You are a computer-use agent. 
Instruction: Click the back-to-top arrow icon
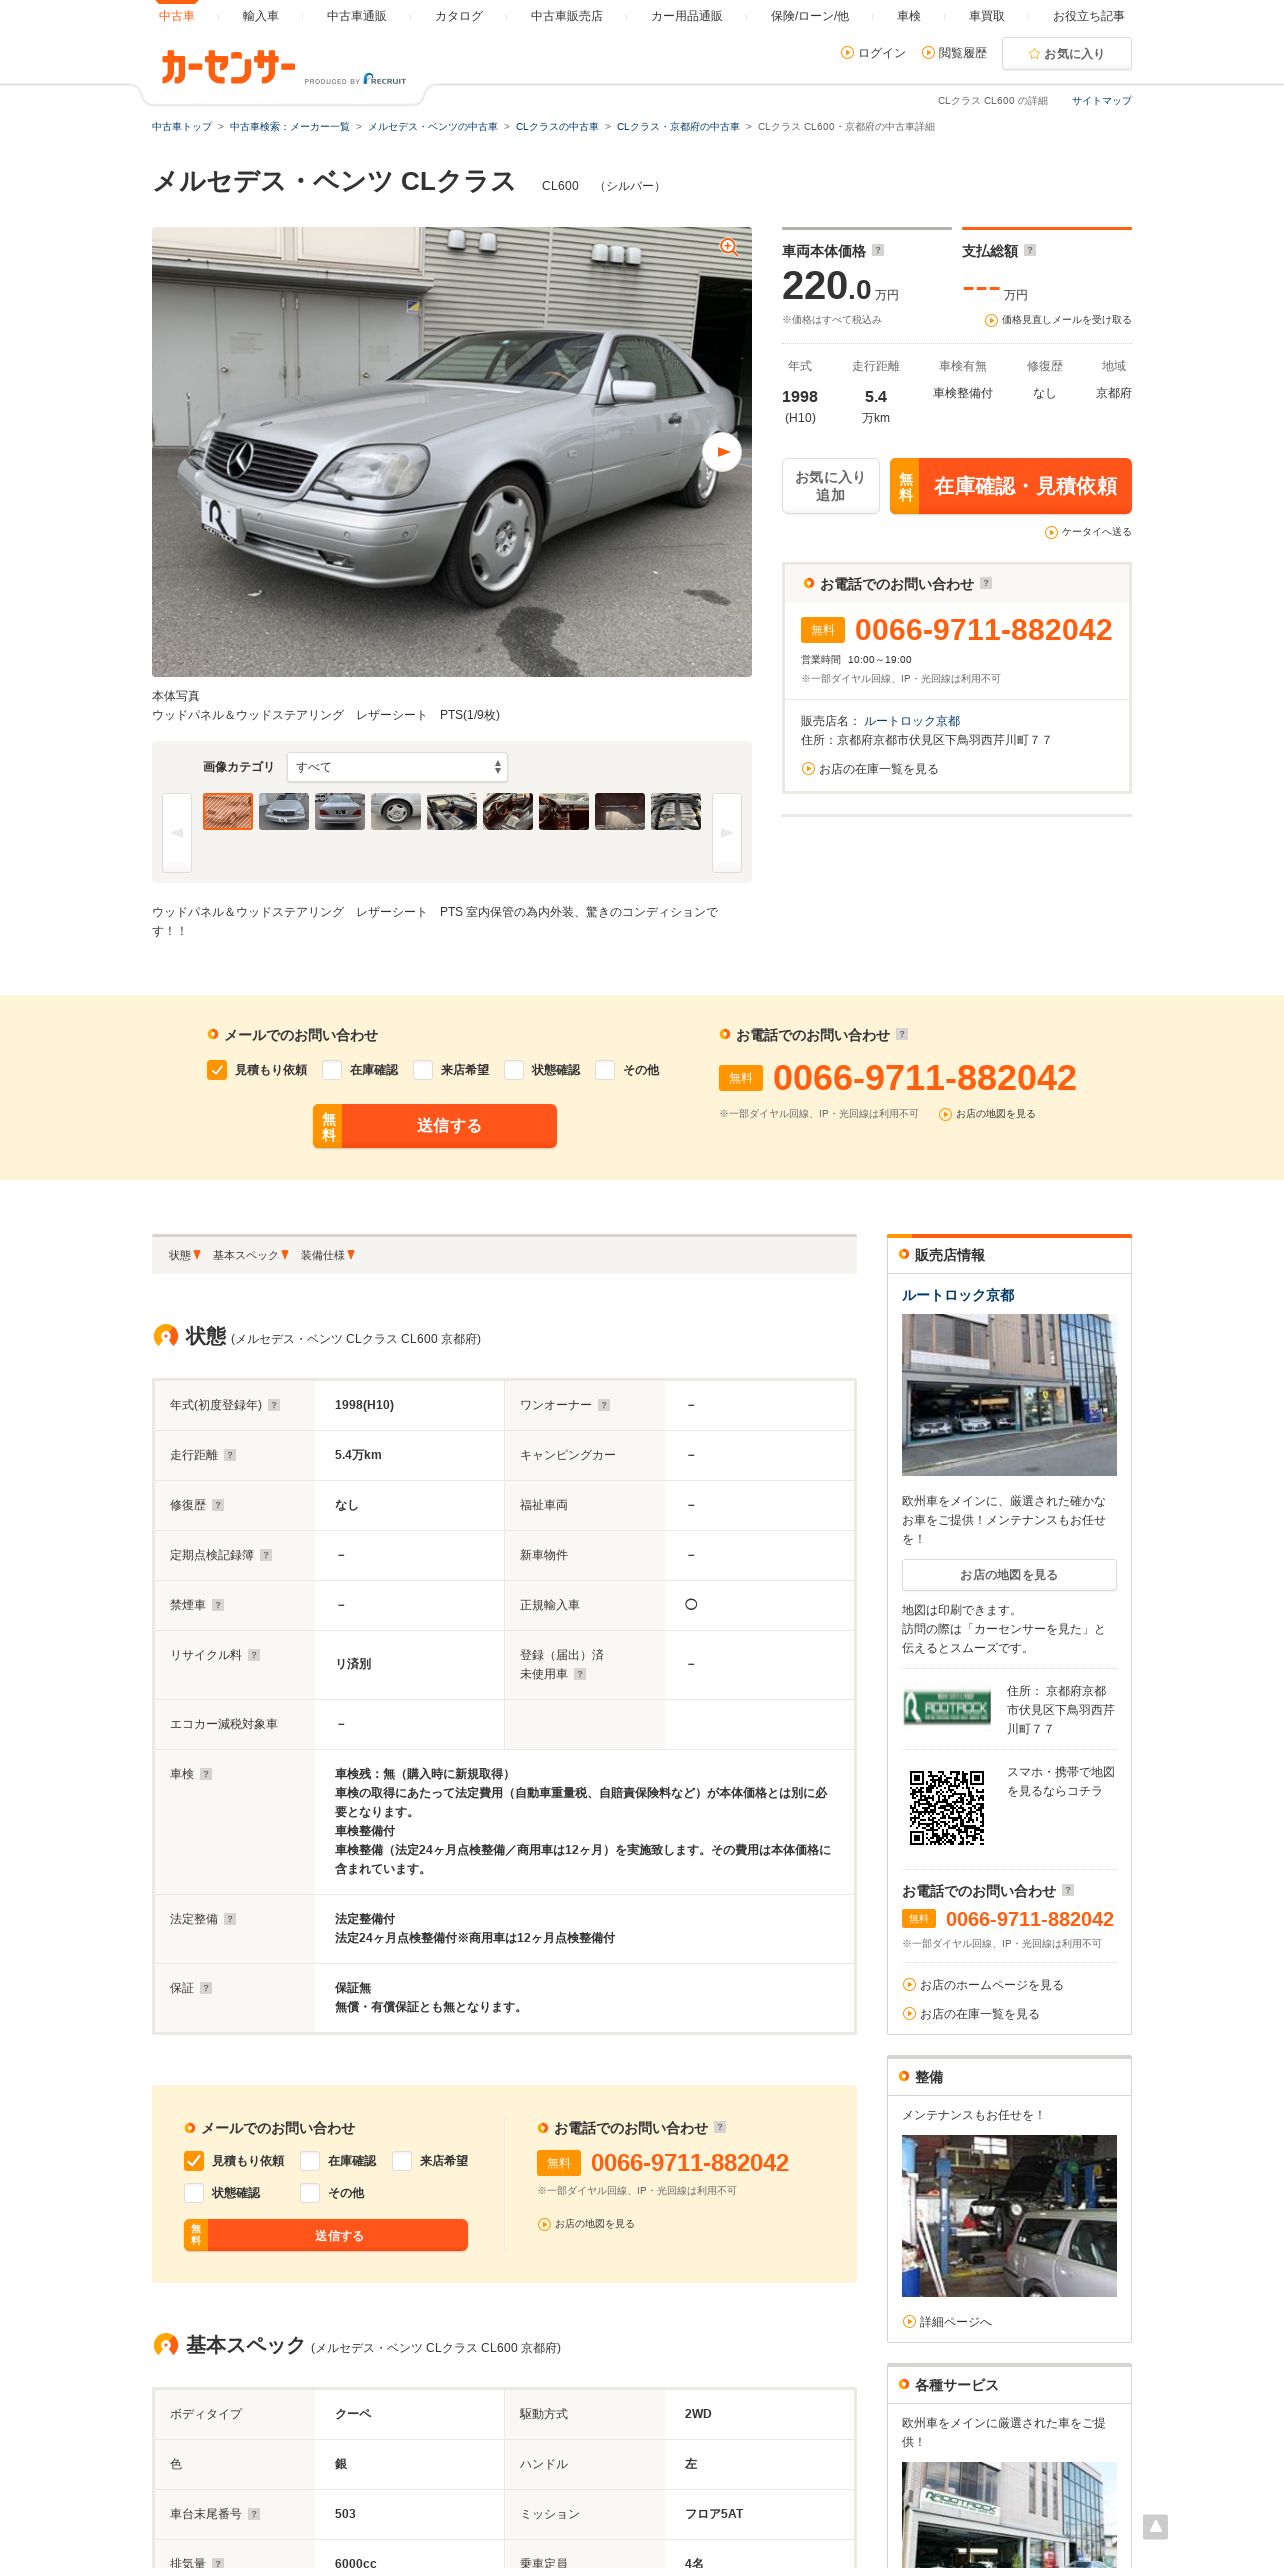[x=1155, y=2527]
